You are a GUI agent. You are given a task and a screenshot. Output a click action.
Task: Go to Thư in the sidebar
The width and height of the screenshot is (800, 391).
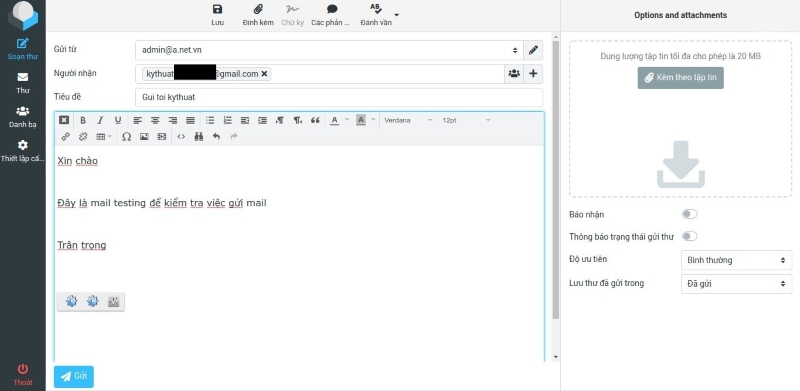click(x=22, y=83)
